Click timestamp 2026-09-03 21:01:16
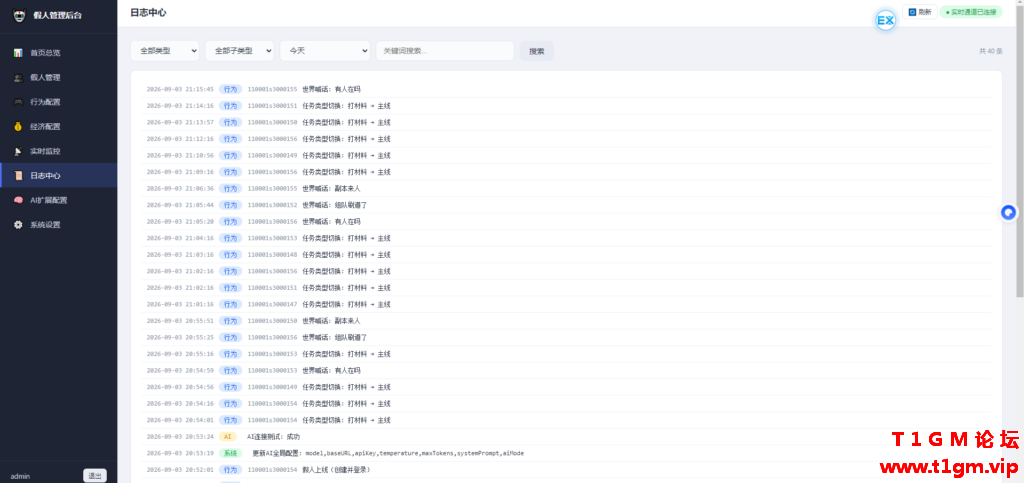1024x483 pixels. point(180,304)
